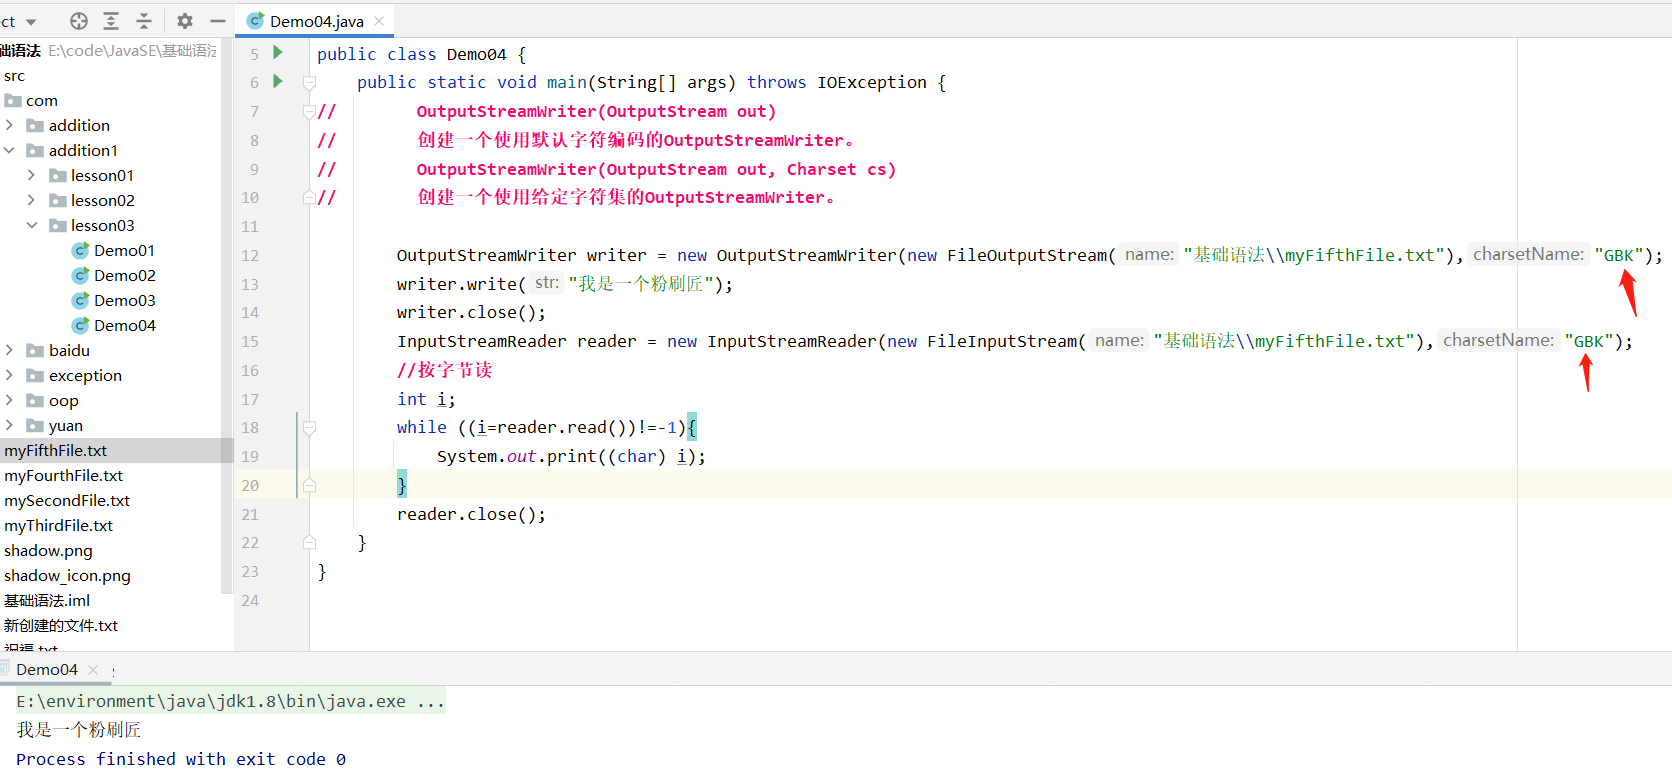
Task: Click the 'out' field in System.out.print
Action: [521, 456]
